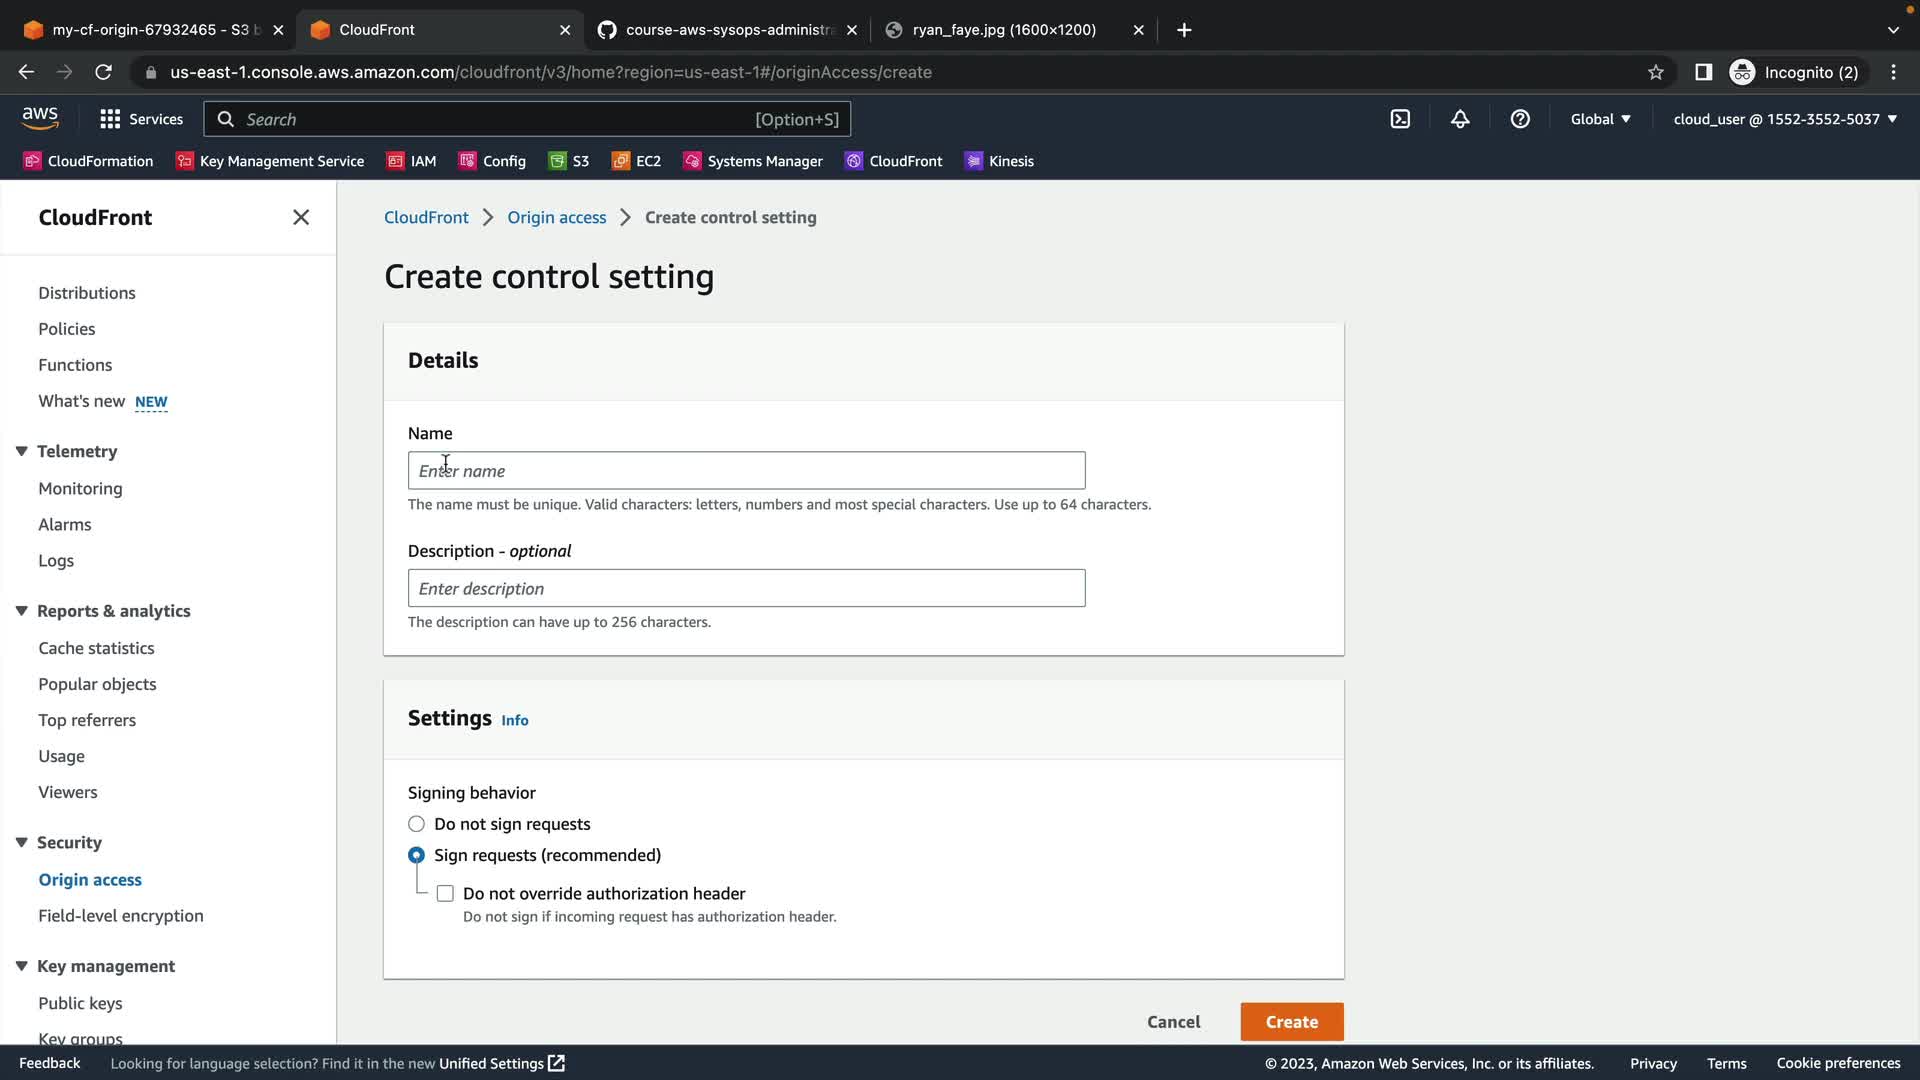The height and width of the screenshot is (1080, 1920).
Task: Go to Origin access breadcrumb link
Action: [556, 217]
